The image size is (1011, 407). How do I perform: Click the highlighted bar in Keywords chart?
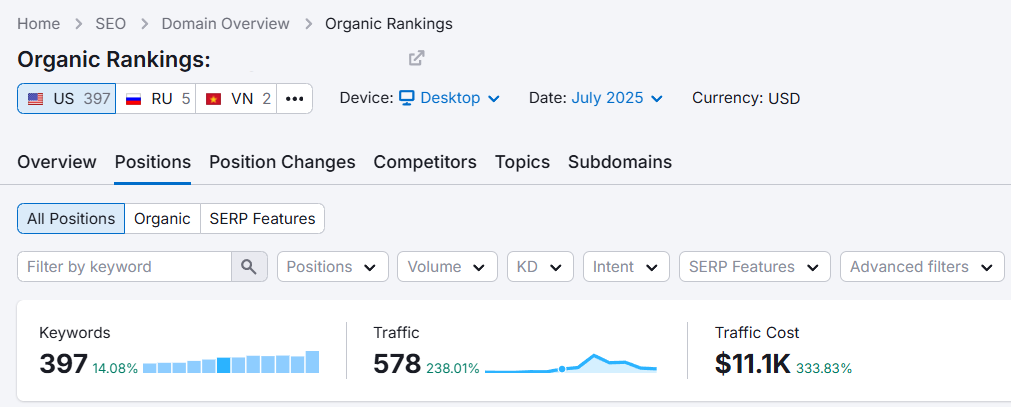click(224, 365)
